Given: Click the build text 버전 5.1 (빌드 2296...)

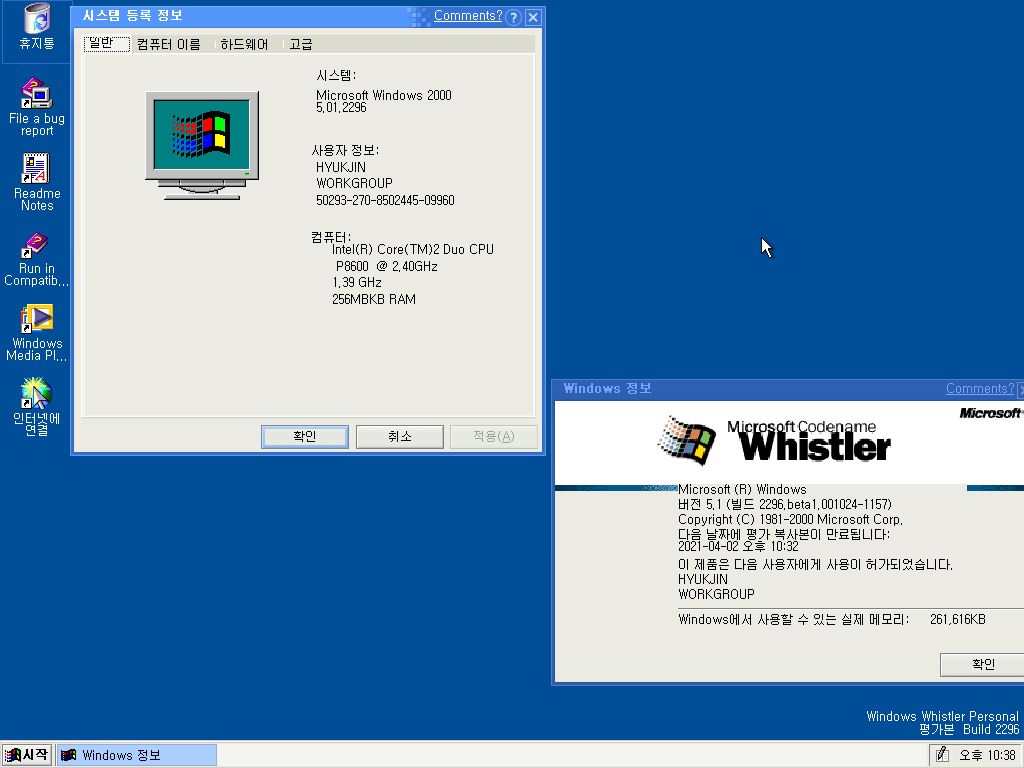Looking at the screenshot, I should point(785,504).
